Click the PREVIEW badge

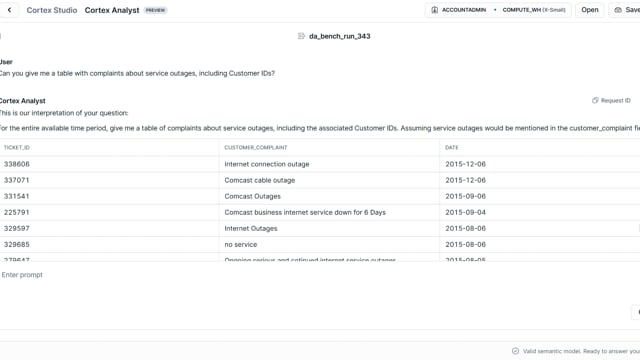click(155, 10)
